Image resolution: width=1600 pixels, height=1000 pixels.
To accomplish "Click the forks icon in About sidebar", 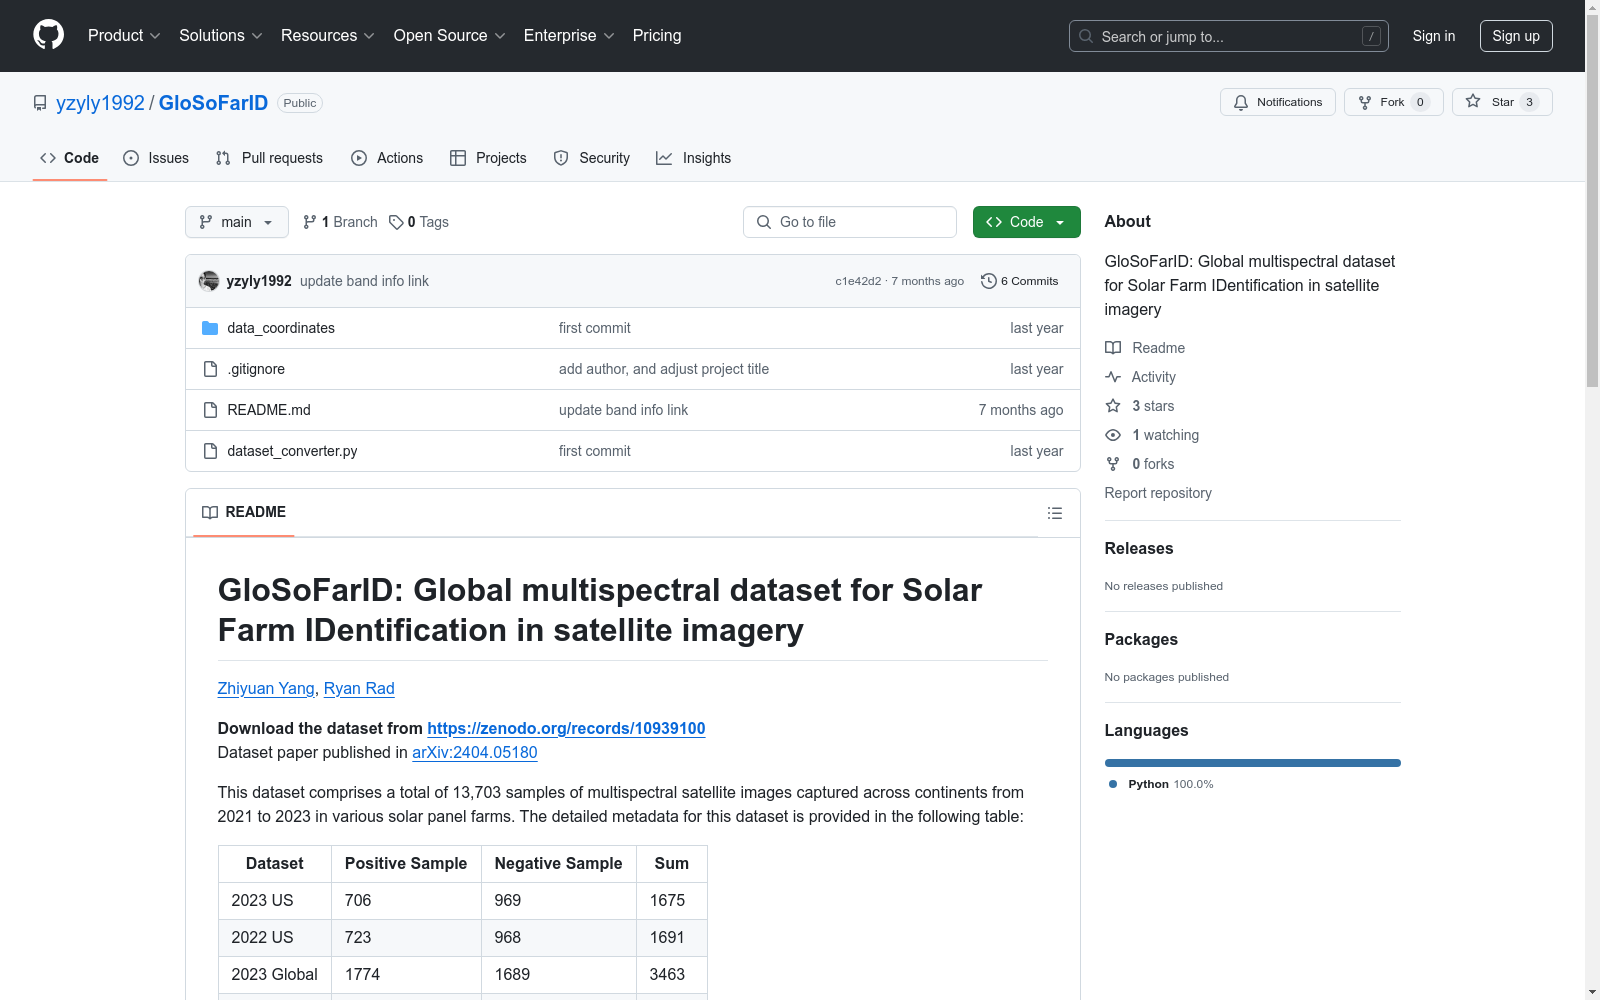I will [1113, 464].
